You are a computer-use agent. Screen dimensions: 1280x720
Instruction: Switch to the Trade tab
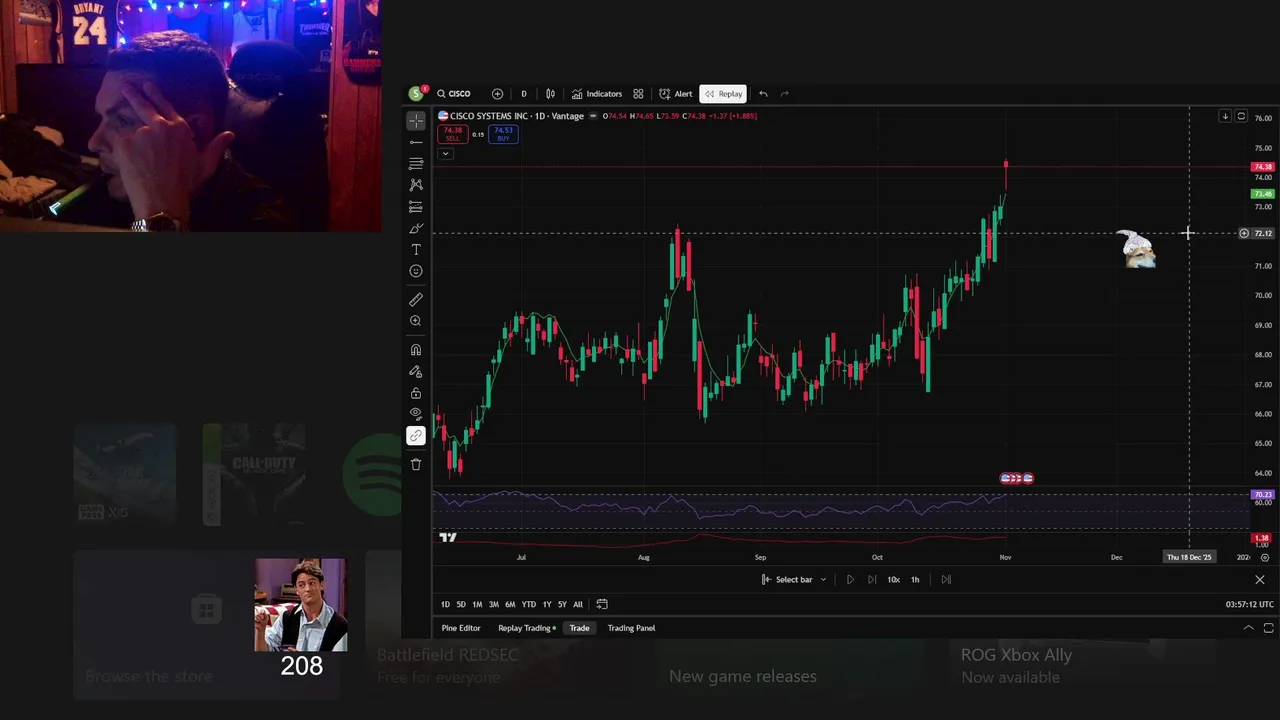point(580,628)
